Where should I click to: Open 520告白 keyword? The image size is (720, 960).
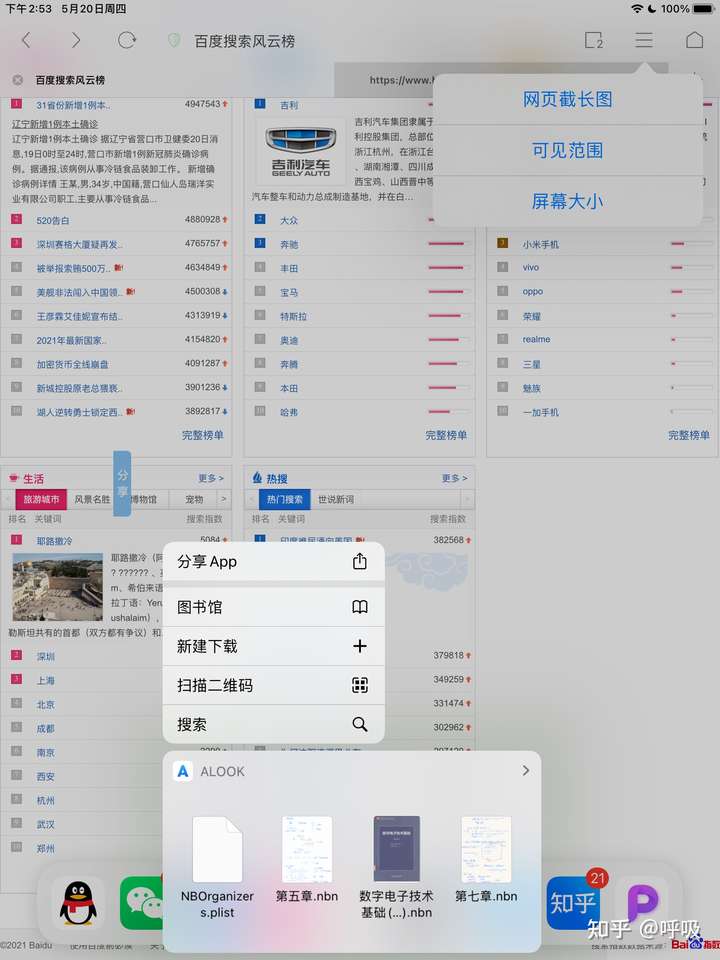(x=53, y=220)
